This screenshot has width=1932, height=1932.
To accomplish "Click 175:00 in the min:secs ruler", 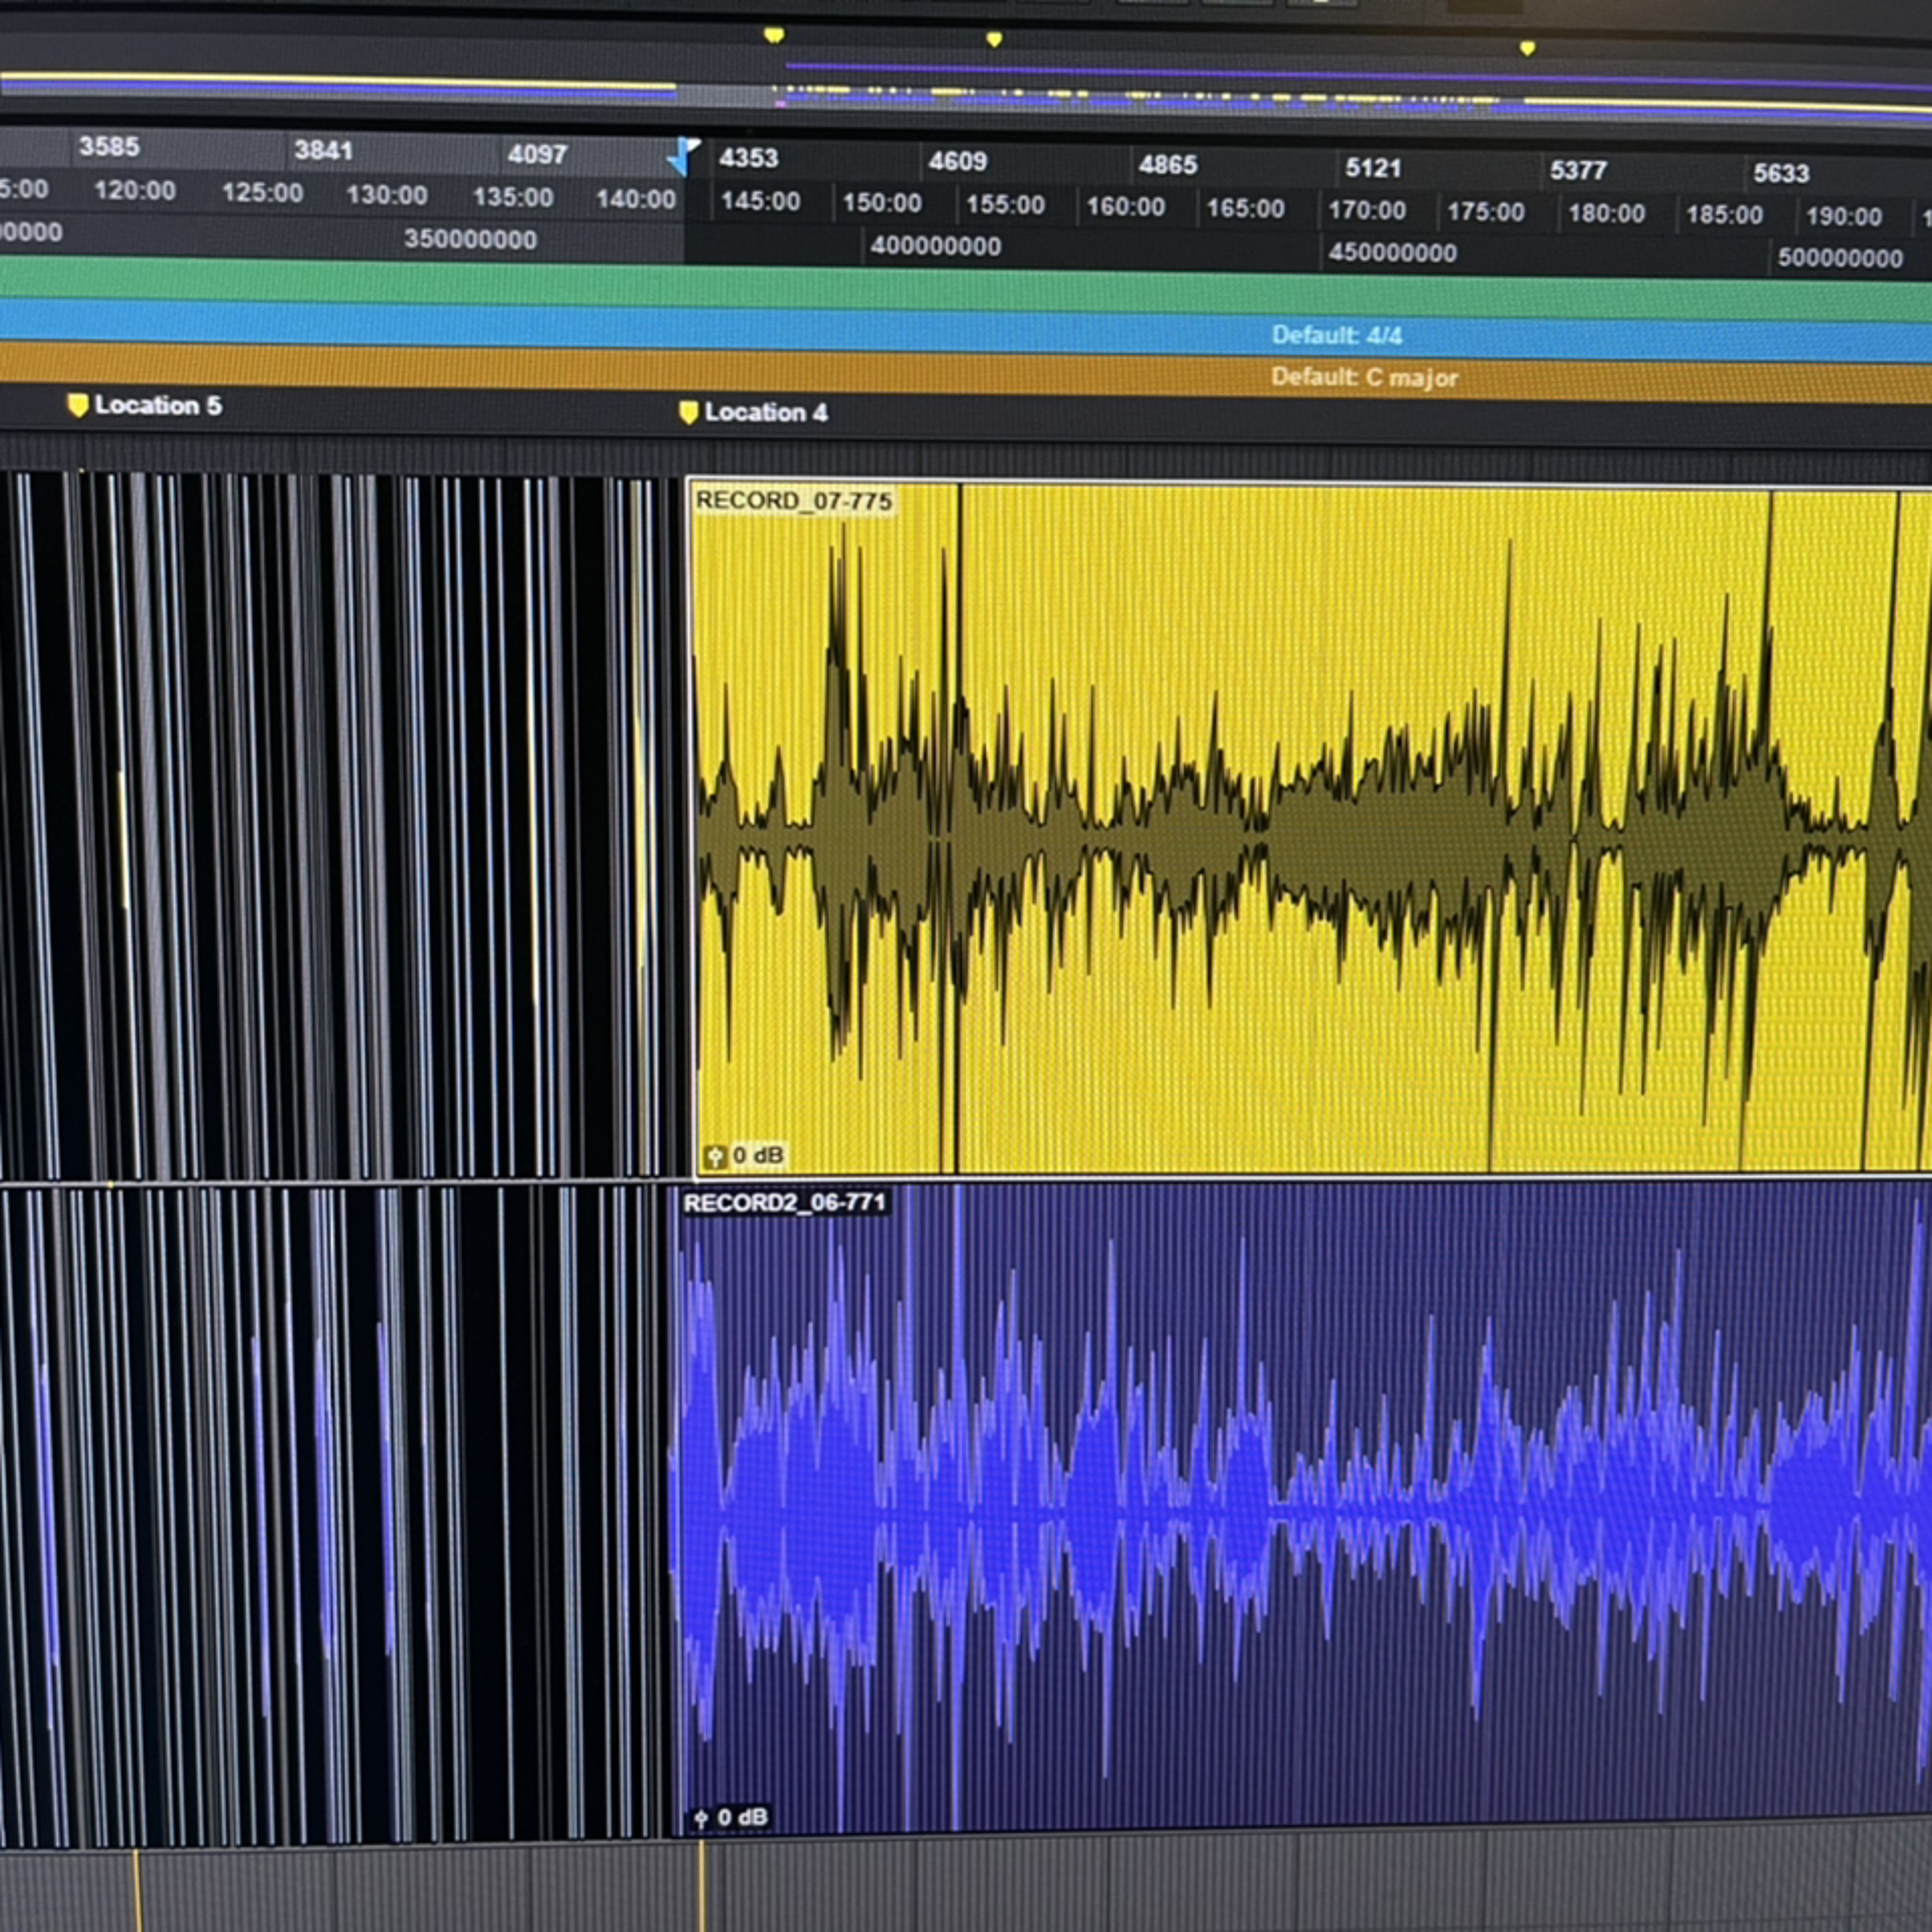I will (x=1485, y=212).
